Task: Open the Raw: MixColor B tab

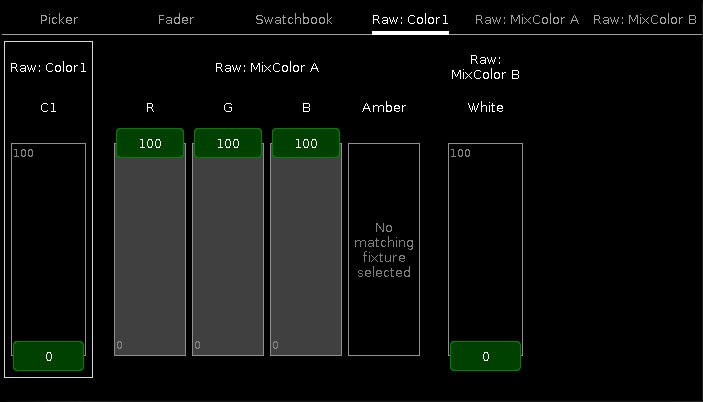Action: 644,19
